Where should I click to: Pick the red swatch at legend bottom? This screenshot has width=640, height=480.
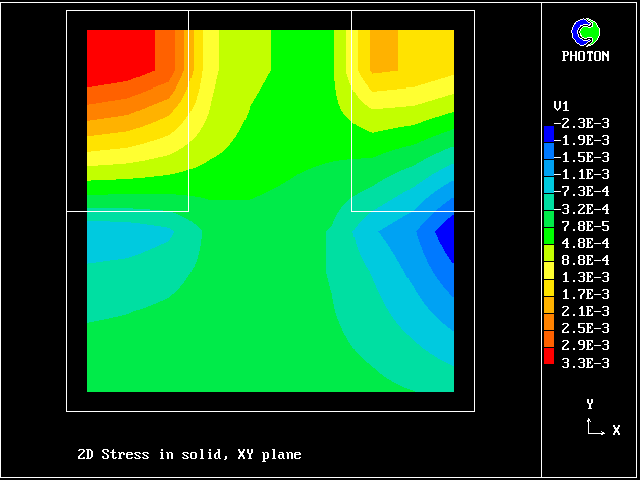[x=548, y=355]
